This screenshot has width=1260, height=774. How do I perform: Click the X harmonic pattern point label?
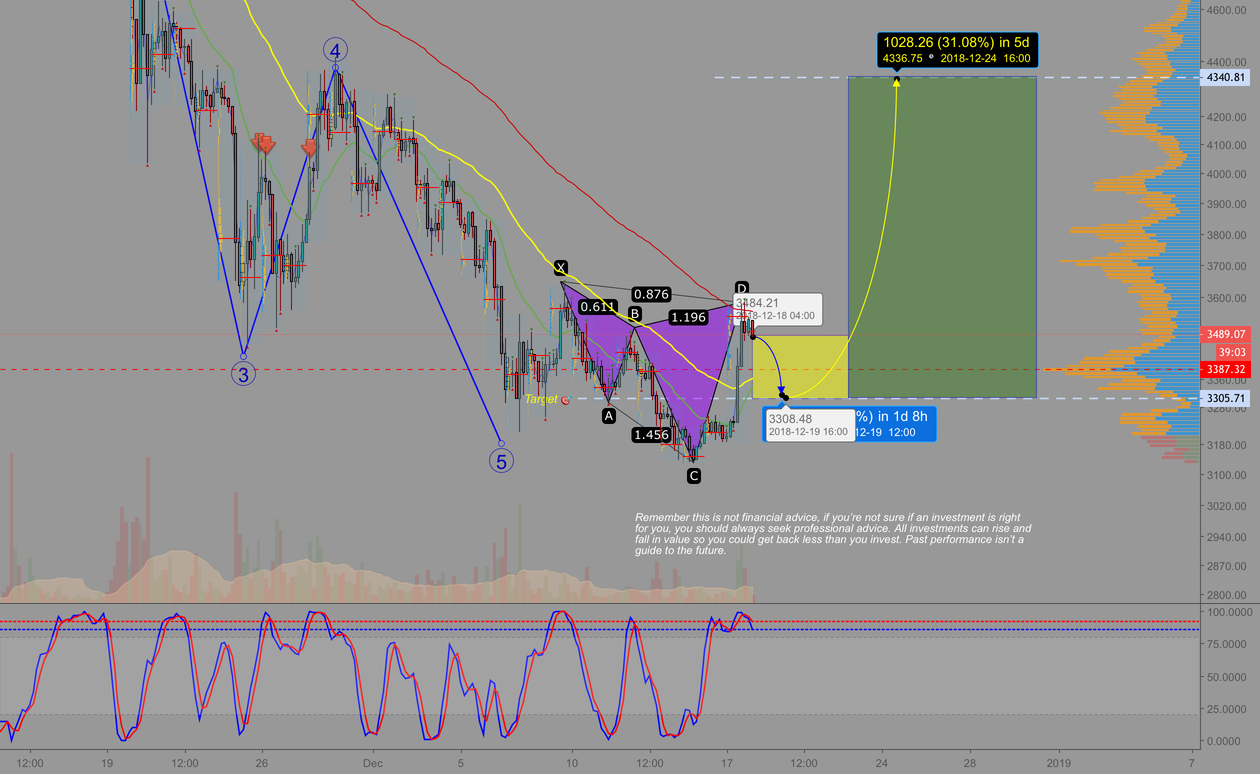click(x=560, y=267)
